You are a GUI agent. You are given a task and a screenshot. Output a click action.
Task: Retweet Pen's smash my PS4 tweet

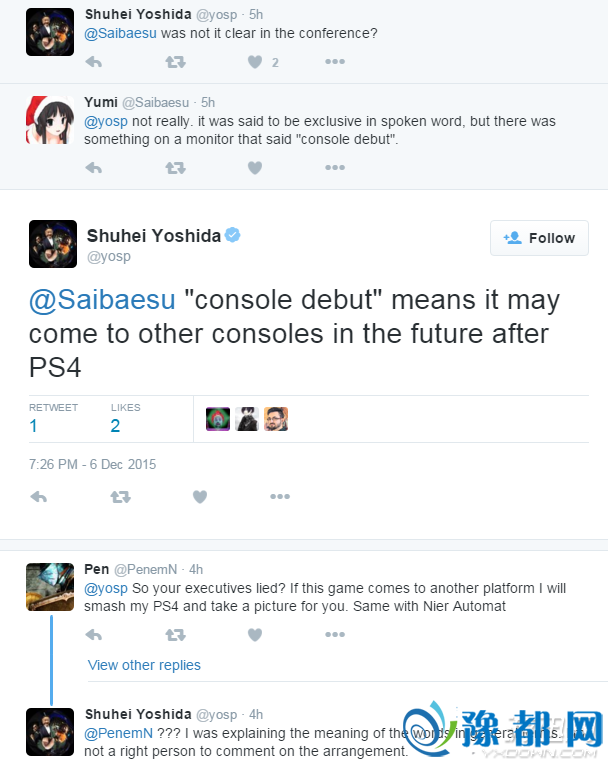[x=175, y=634]
